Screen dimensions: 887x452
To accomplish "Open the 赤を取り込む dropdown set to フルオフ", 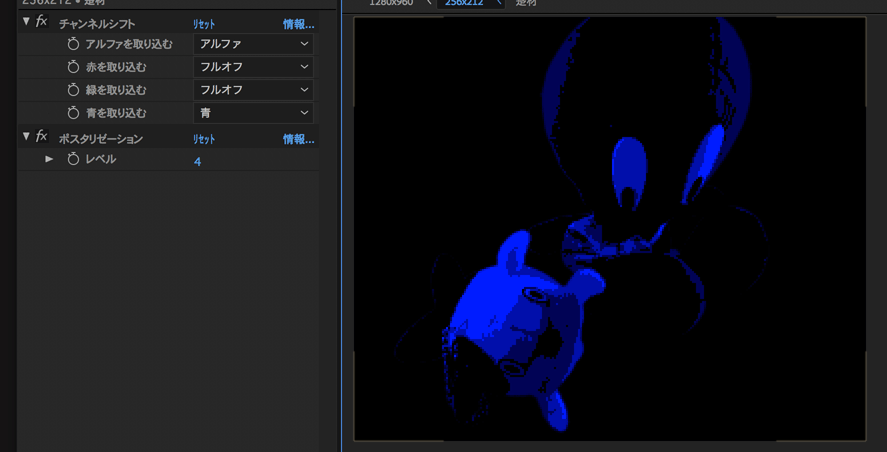I will point(253,67).
